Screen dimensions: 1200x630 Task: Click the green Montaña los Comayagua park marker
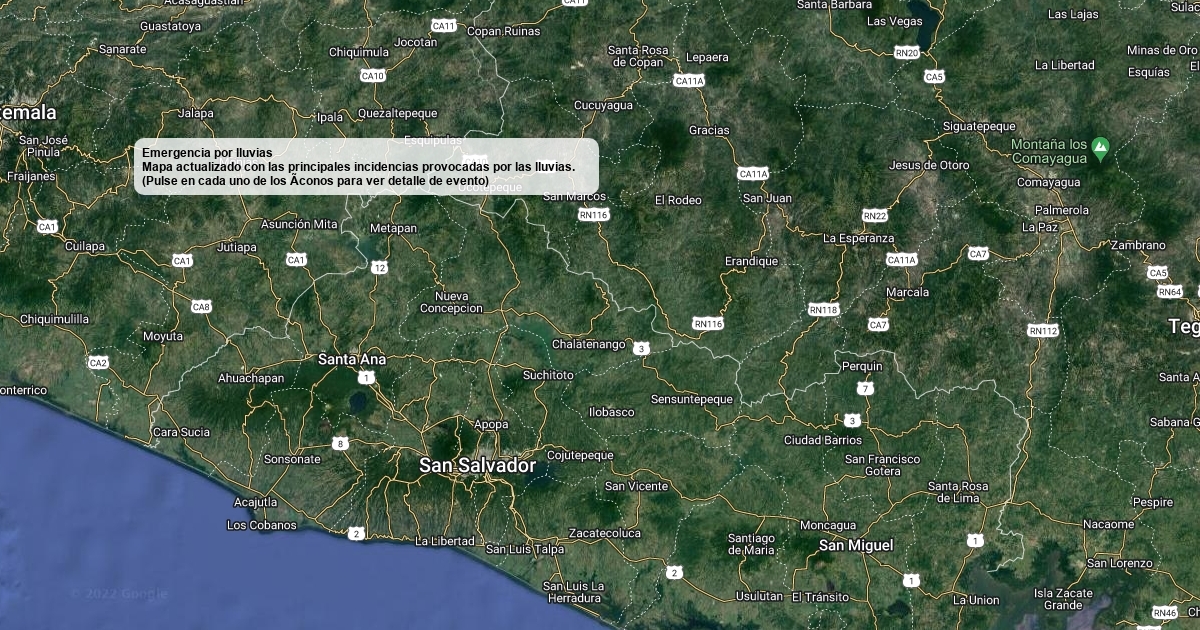tap(1100, 148)
